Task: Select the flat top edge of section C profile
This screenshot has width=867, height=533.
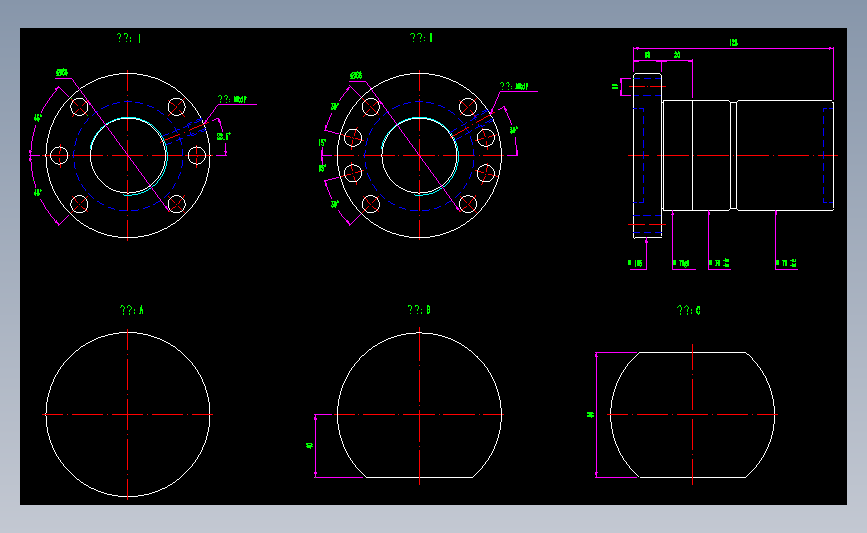Action: click(x=692, y=352)
